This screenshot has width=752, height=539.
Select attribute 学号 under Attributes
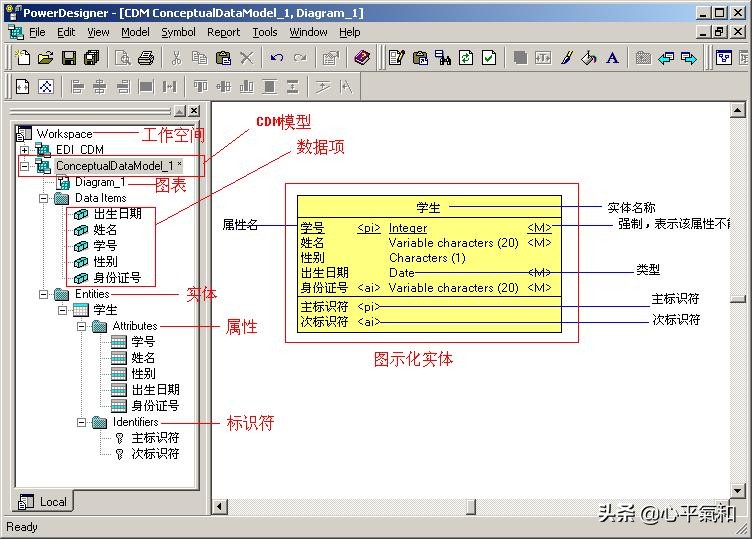point(143,342)
